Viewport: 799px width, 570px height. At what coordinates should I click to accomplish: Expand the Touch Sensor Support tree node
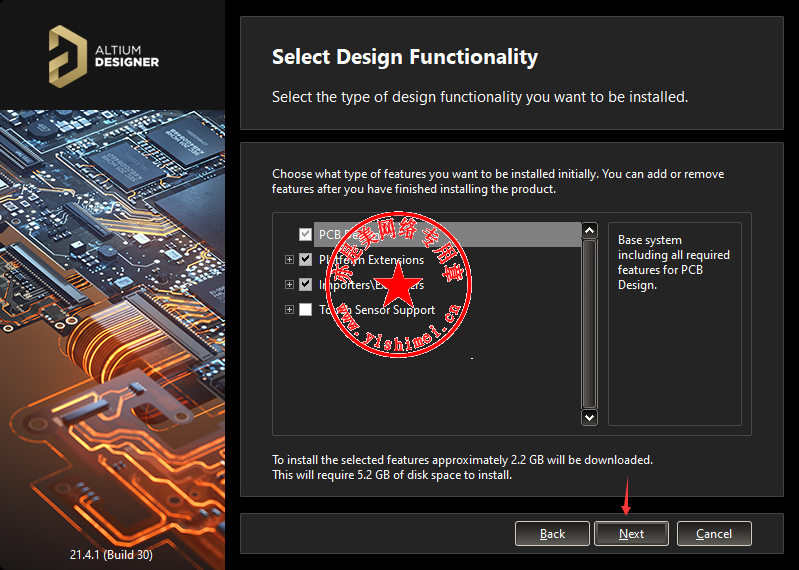coord(289,309)
